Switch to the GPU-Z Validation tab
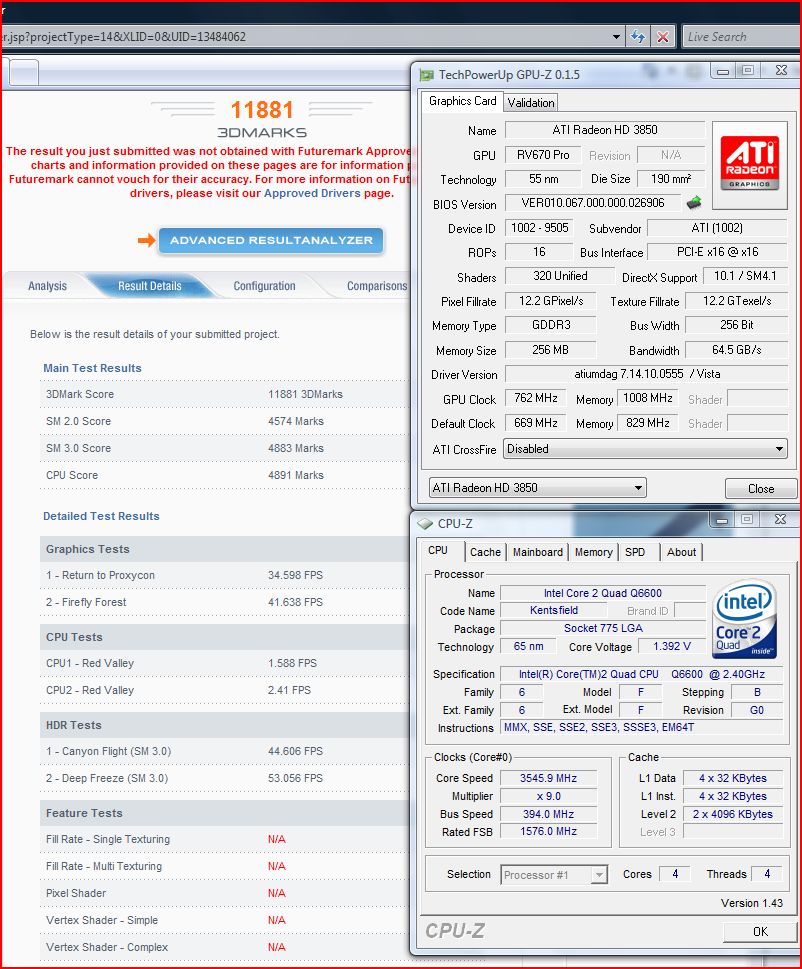802x969 pixels. point(531,103)
